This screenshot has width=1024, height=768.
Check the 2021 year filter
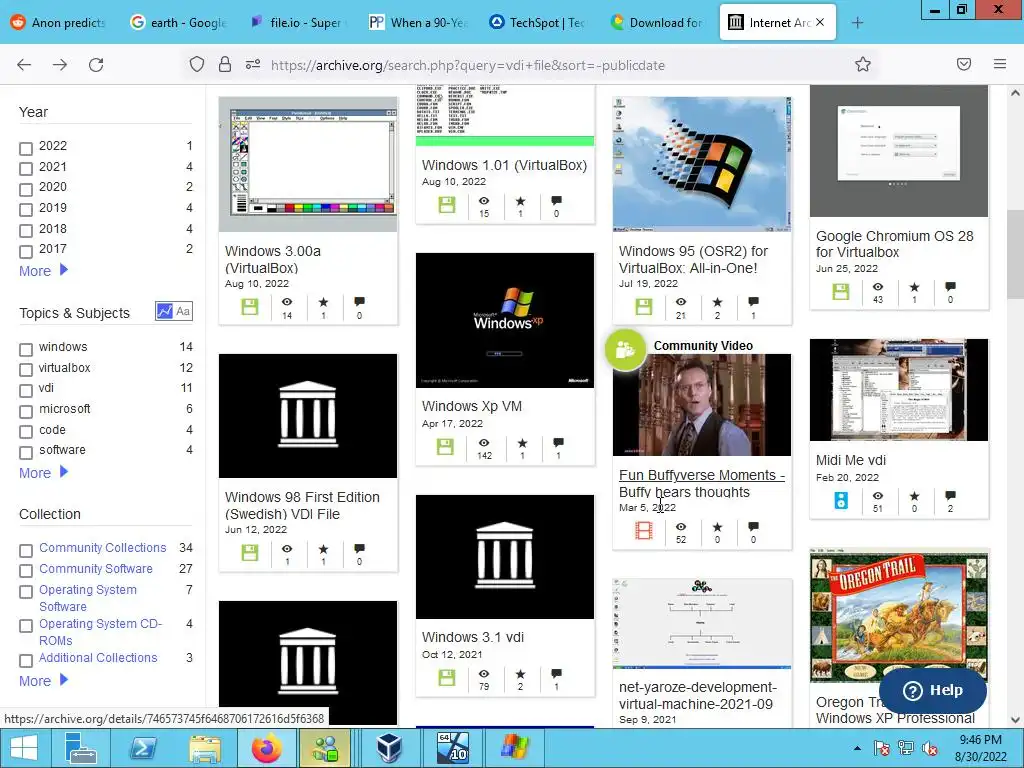click(x=26, y=169)
